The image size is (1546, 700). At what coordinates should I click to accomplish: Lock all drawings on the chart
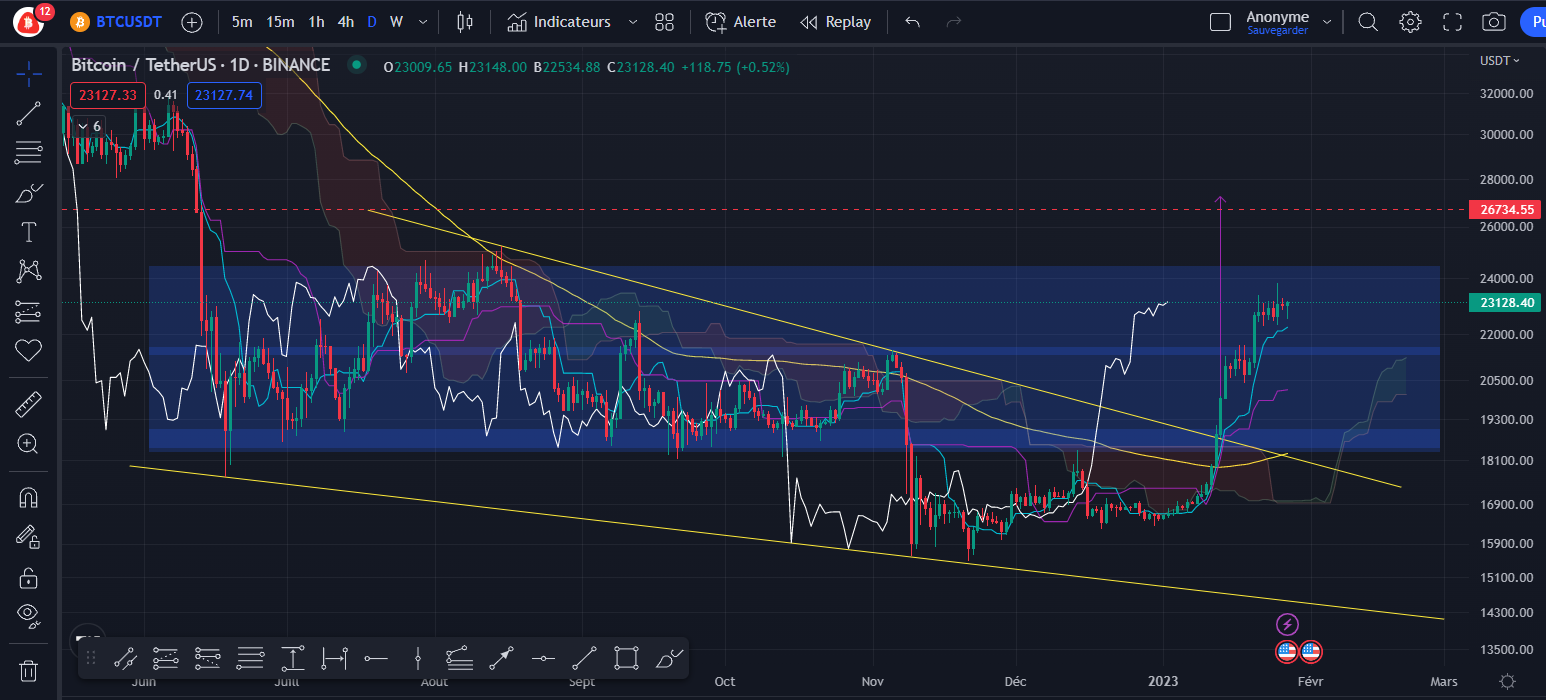tap(28, 577)
